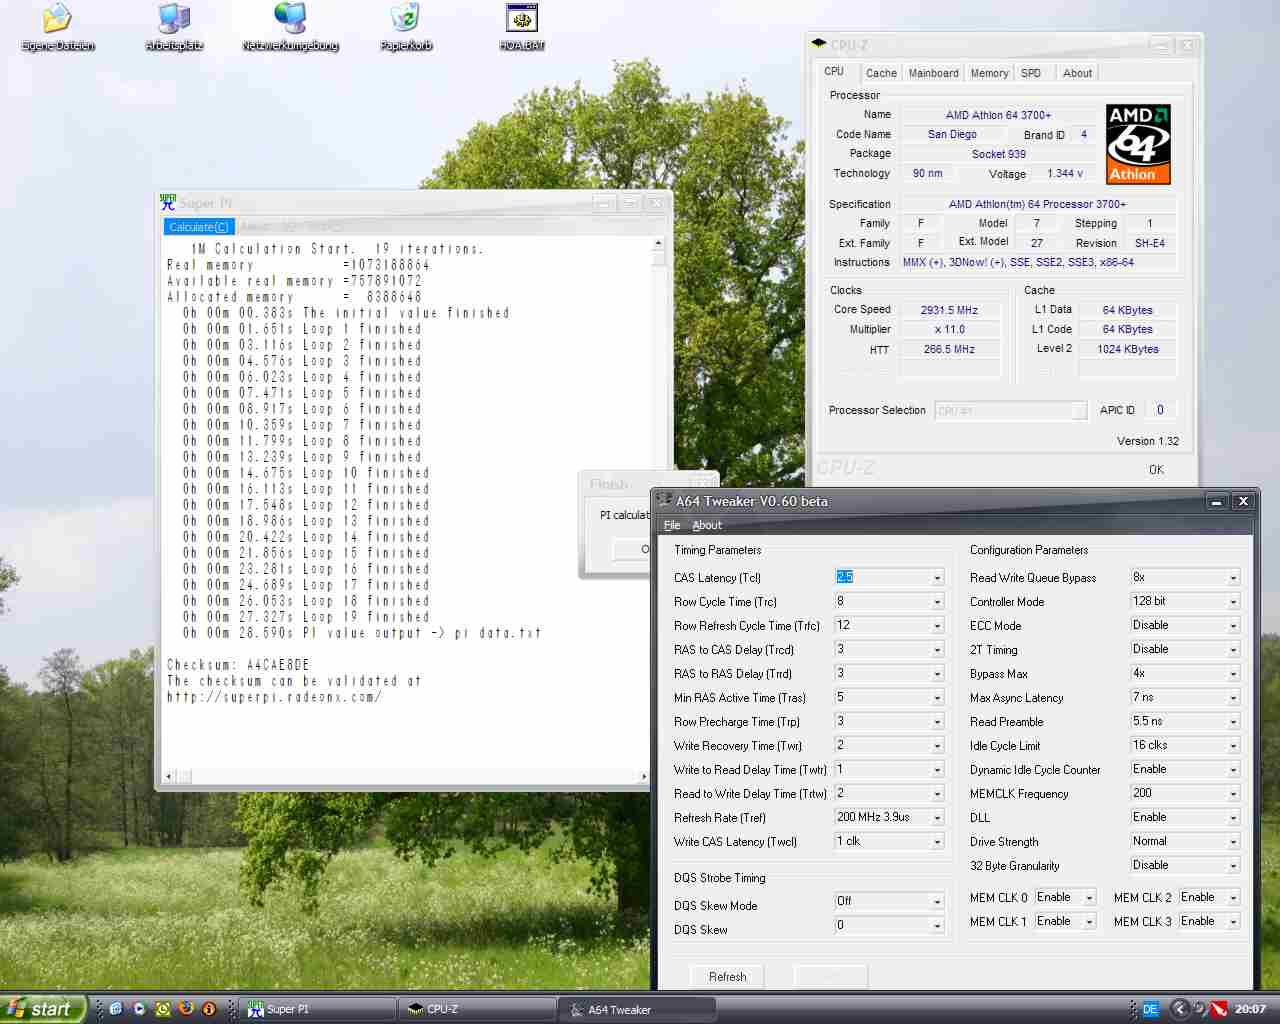Open the Papierkorb recycle bin icon
The image size is (1280, 1024).
tap(406, 27)
